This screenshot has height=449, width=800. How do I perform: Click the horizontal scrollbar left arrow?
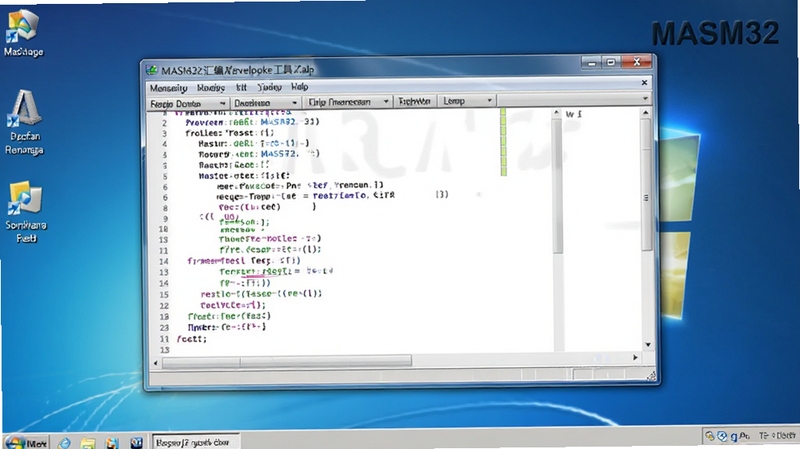pos(156,363)
